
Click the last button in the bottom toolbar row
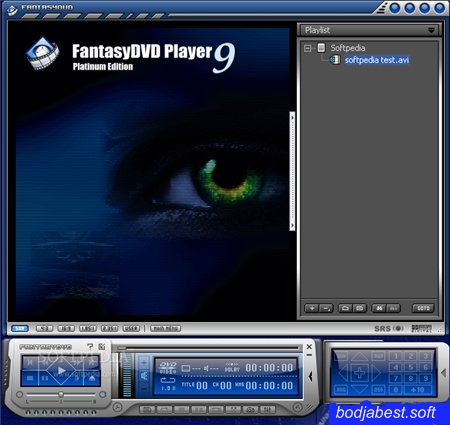(268, 409)
